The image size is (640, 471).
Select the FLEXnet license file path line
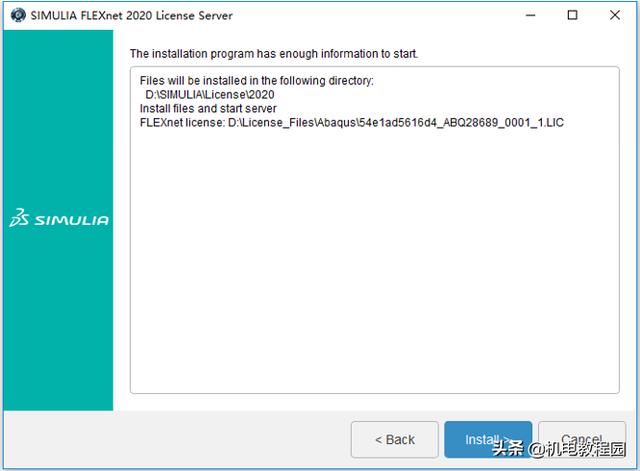pos(351,122)
